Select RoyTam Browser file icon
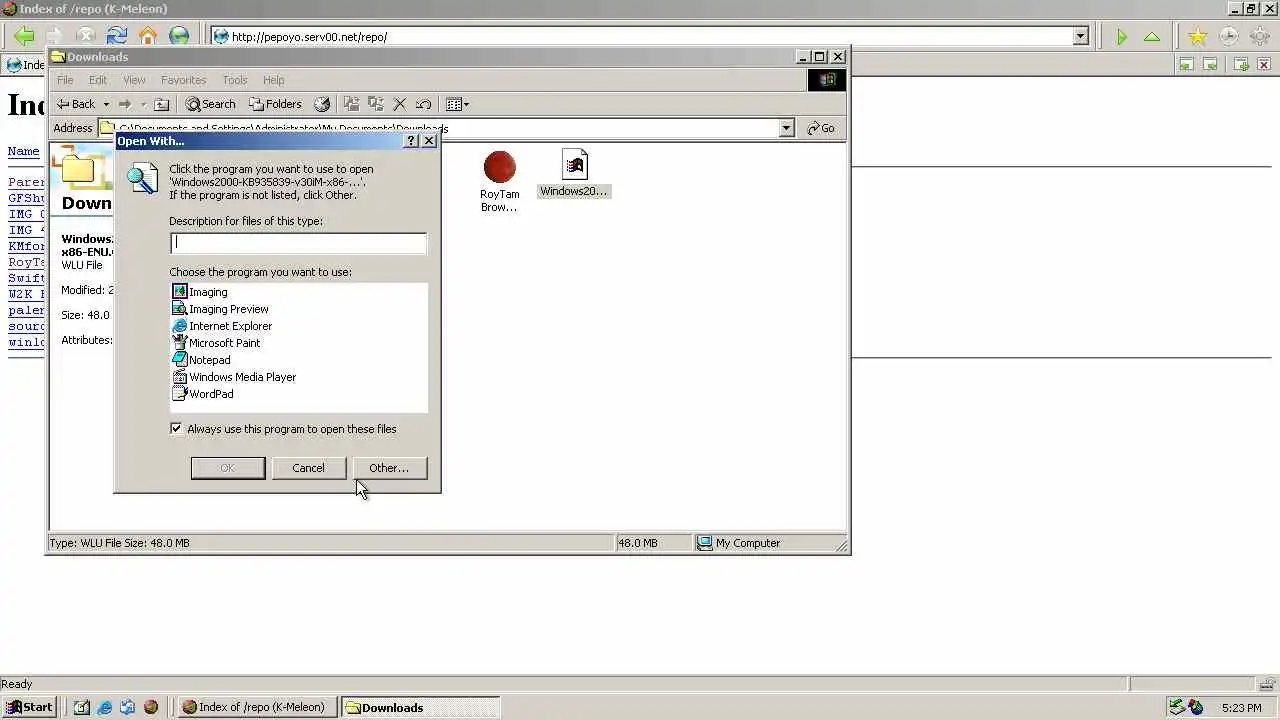Image resolution: width=1280 pixels, height=720 pixels. (499, 181)
